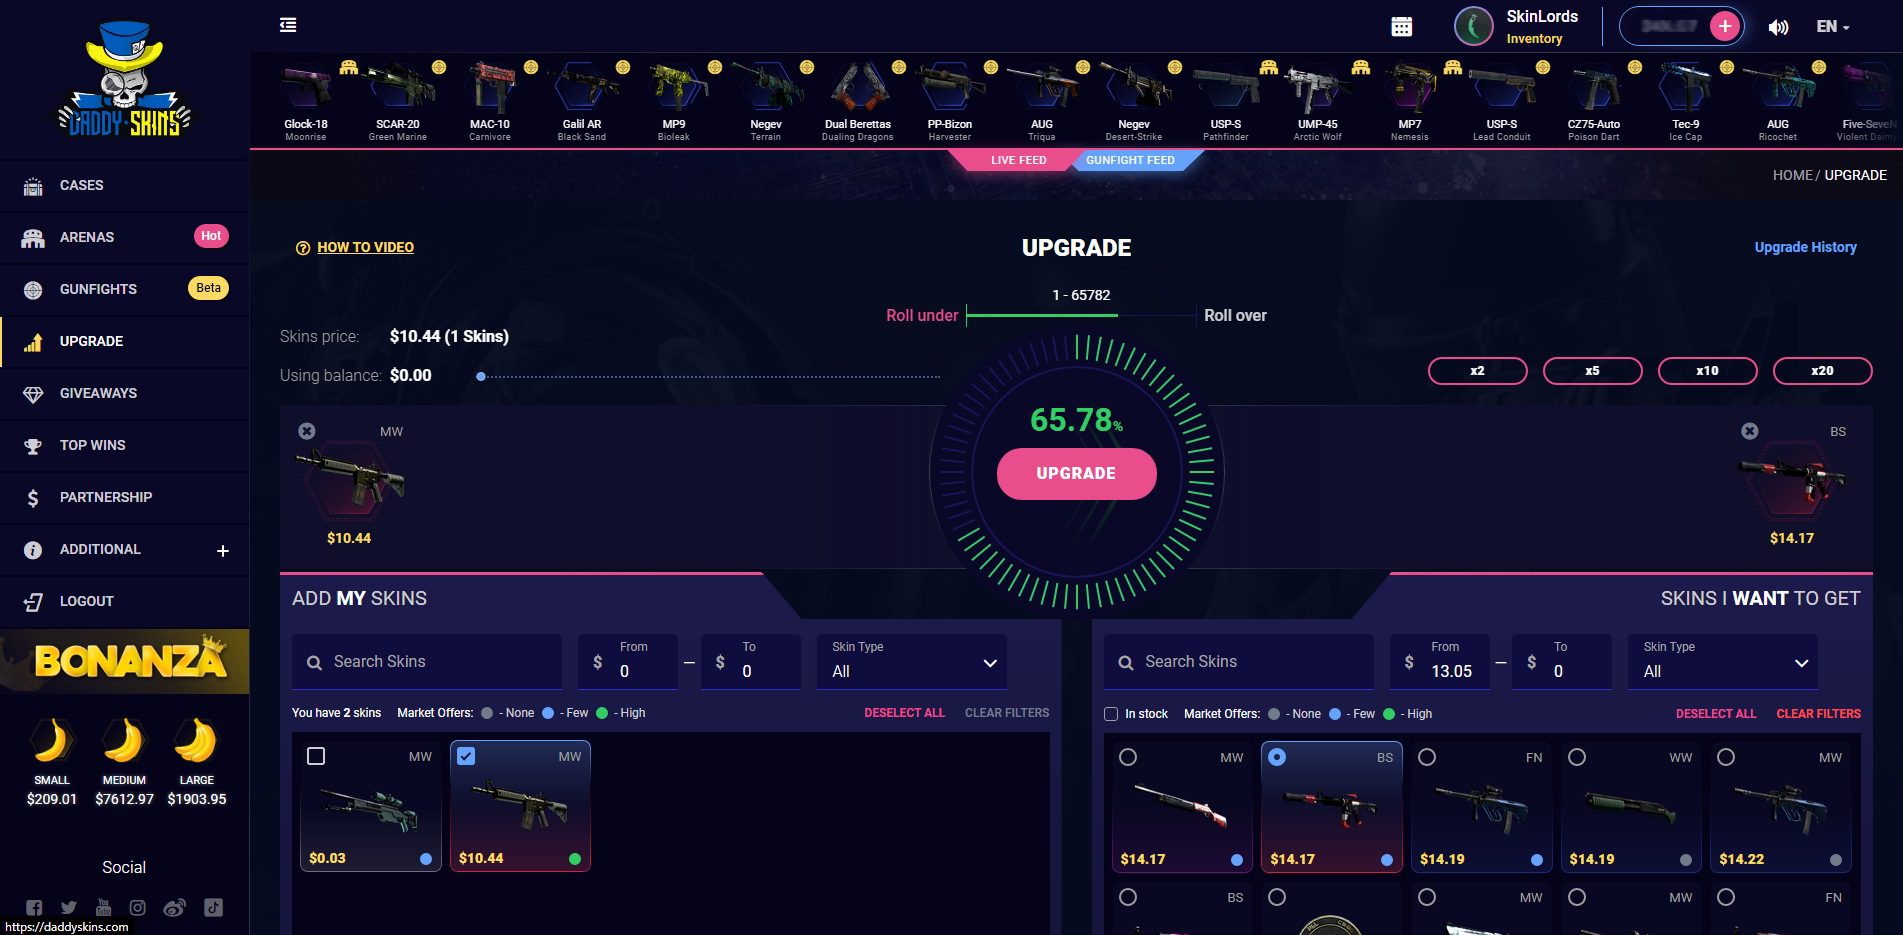Select the Medium banana bonanza
The image size is (1903, 935).
click(x=124, y=762)
